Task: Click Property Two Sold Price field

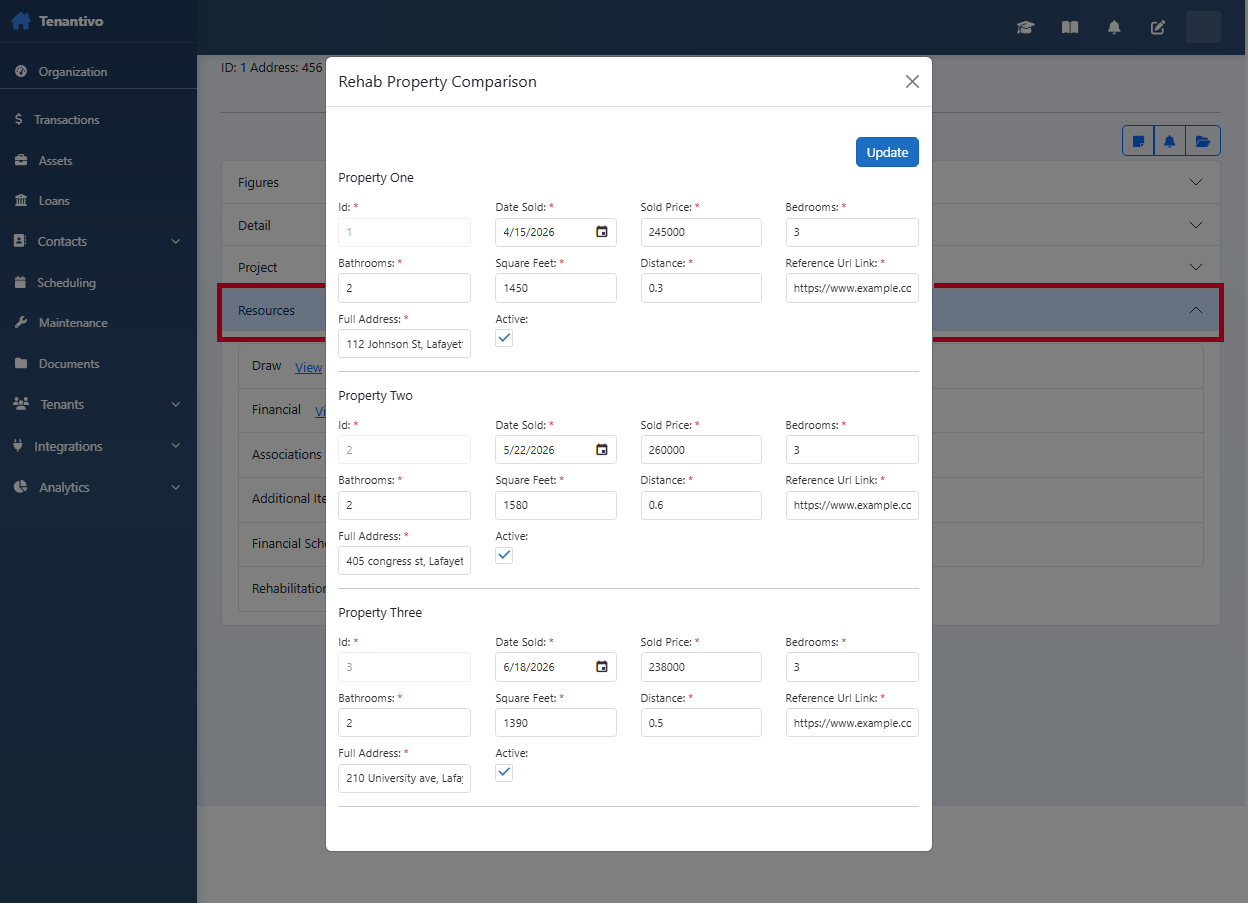Action: (701, 450)
